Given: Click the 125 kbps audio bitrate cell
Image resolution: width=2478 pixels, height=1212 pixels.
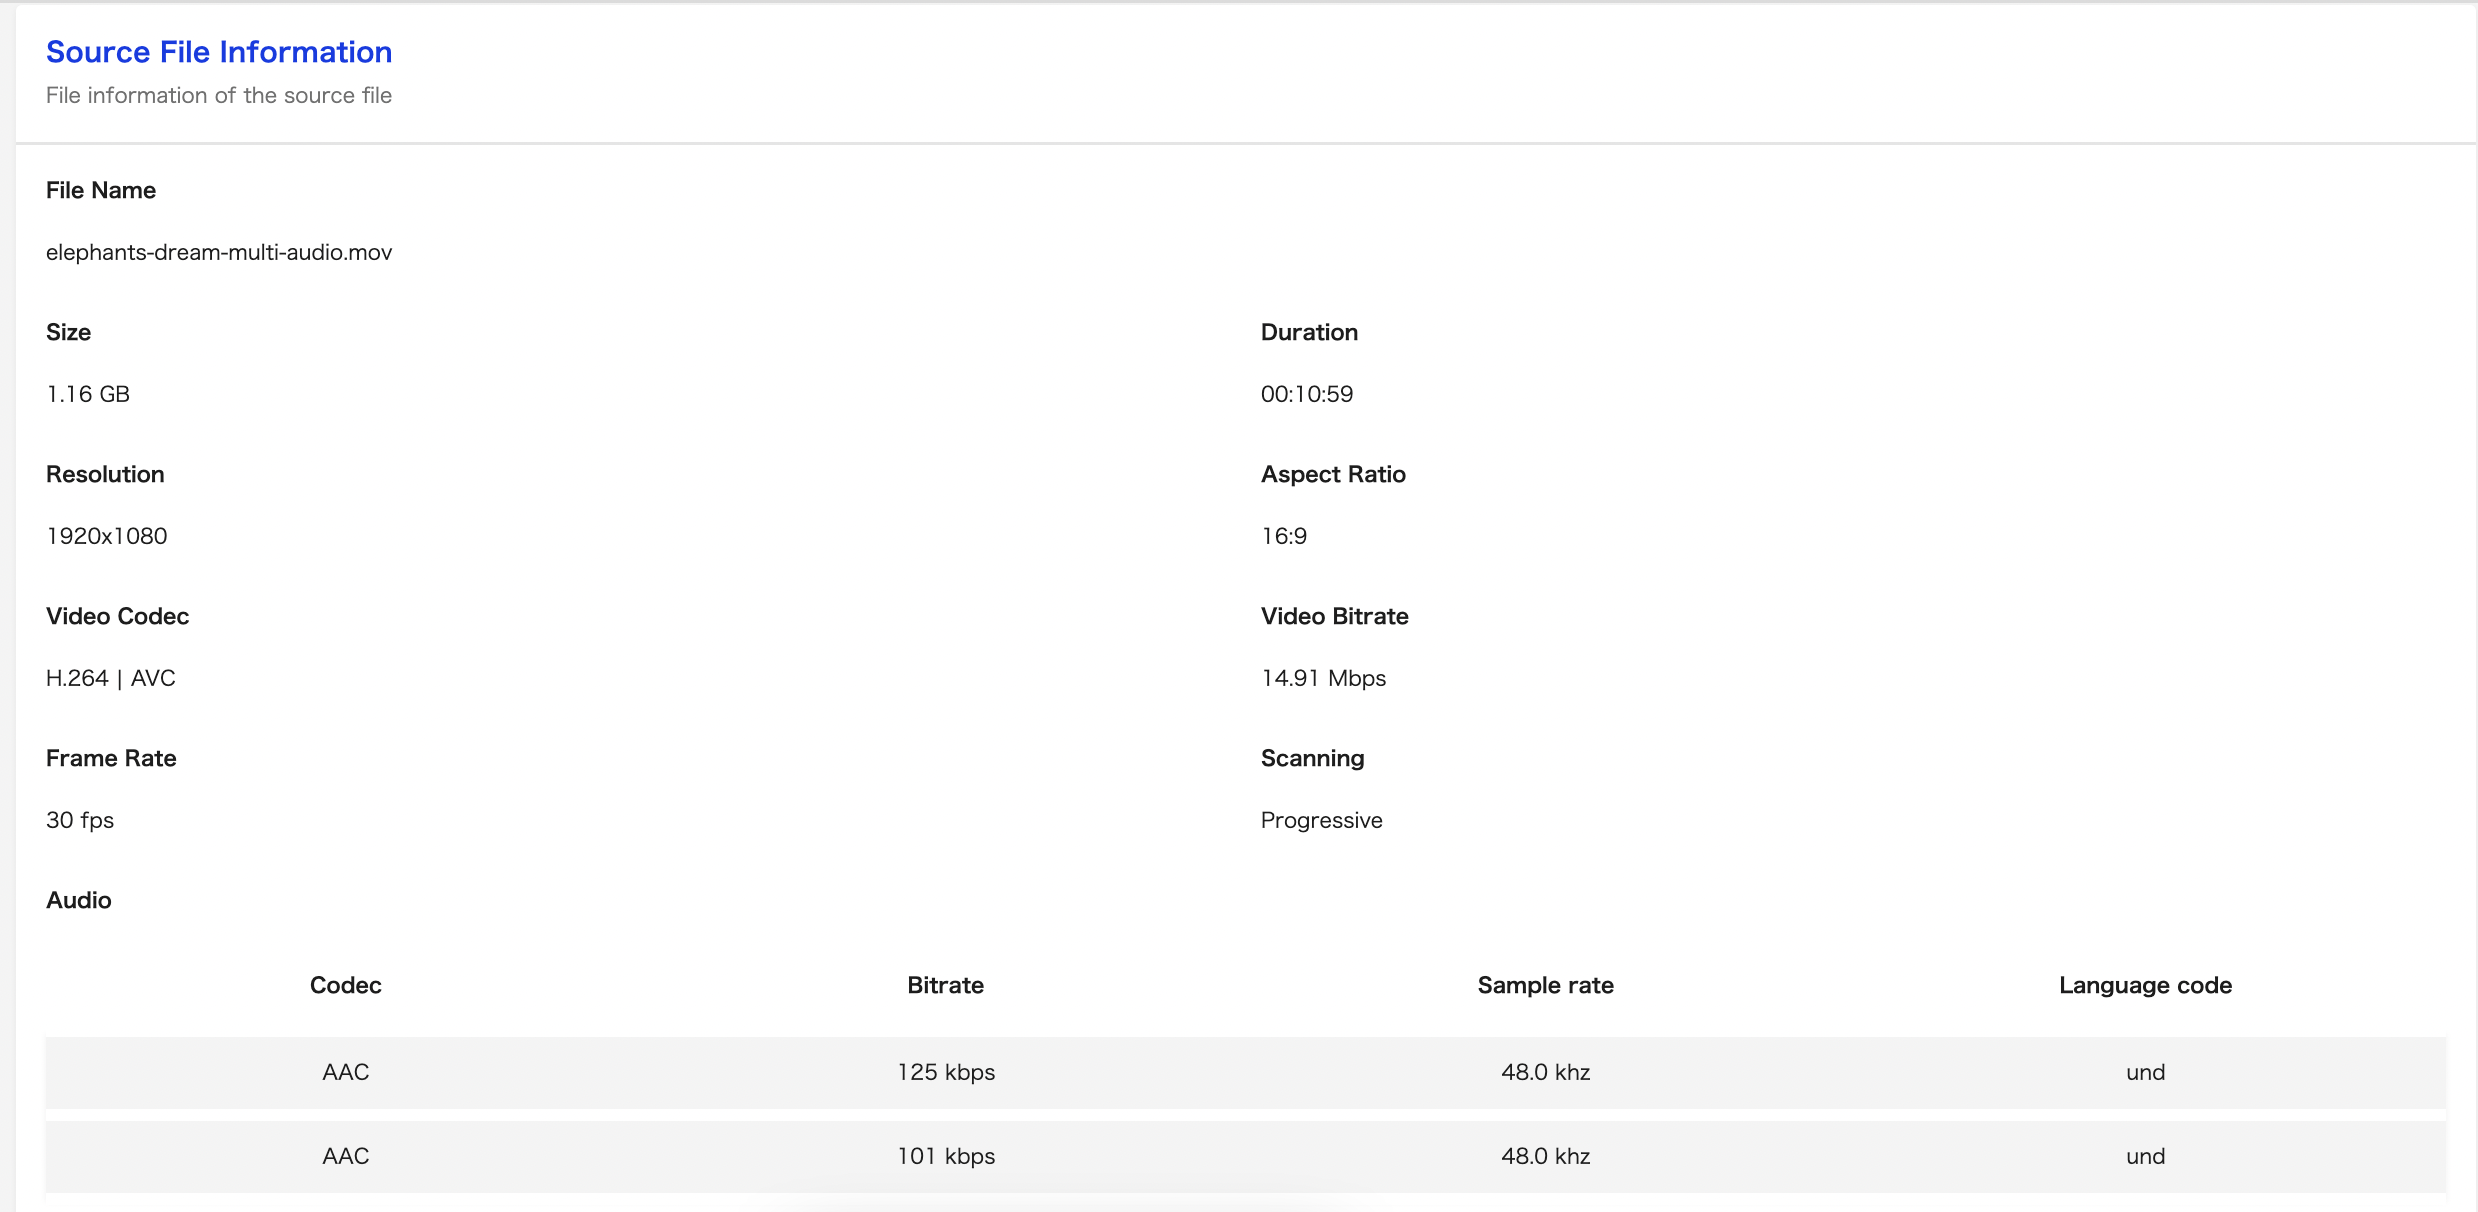Looking at the screenshot, I should 946,1072.
